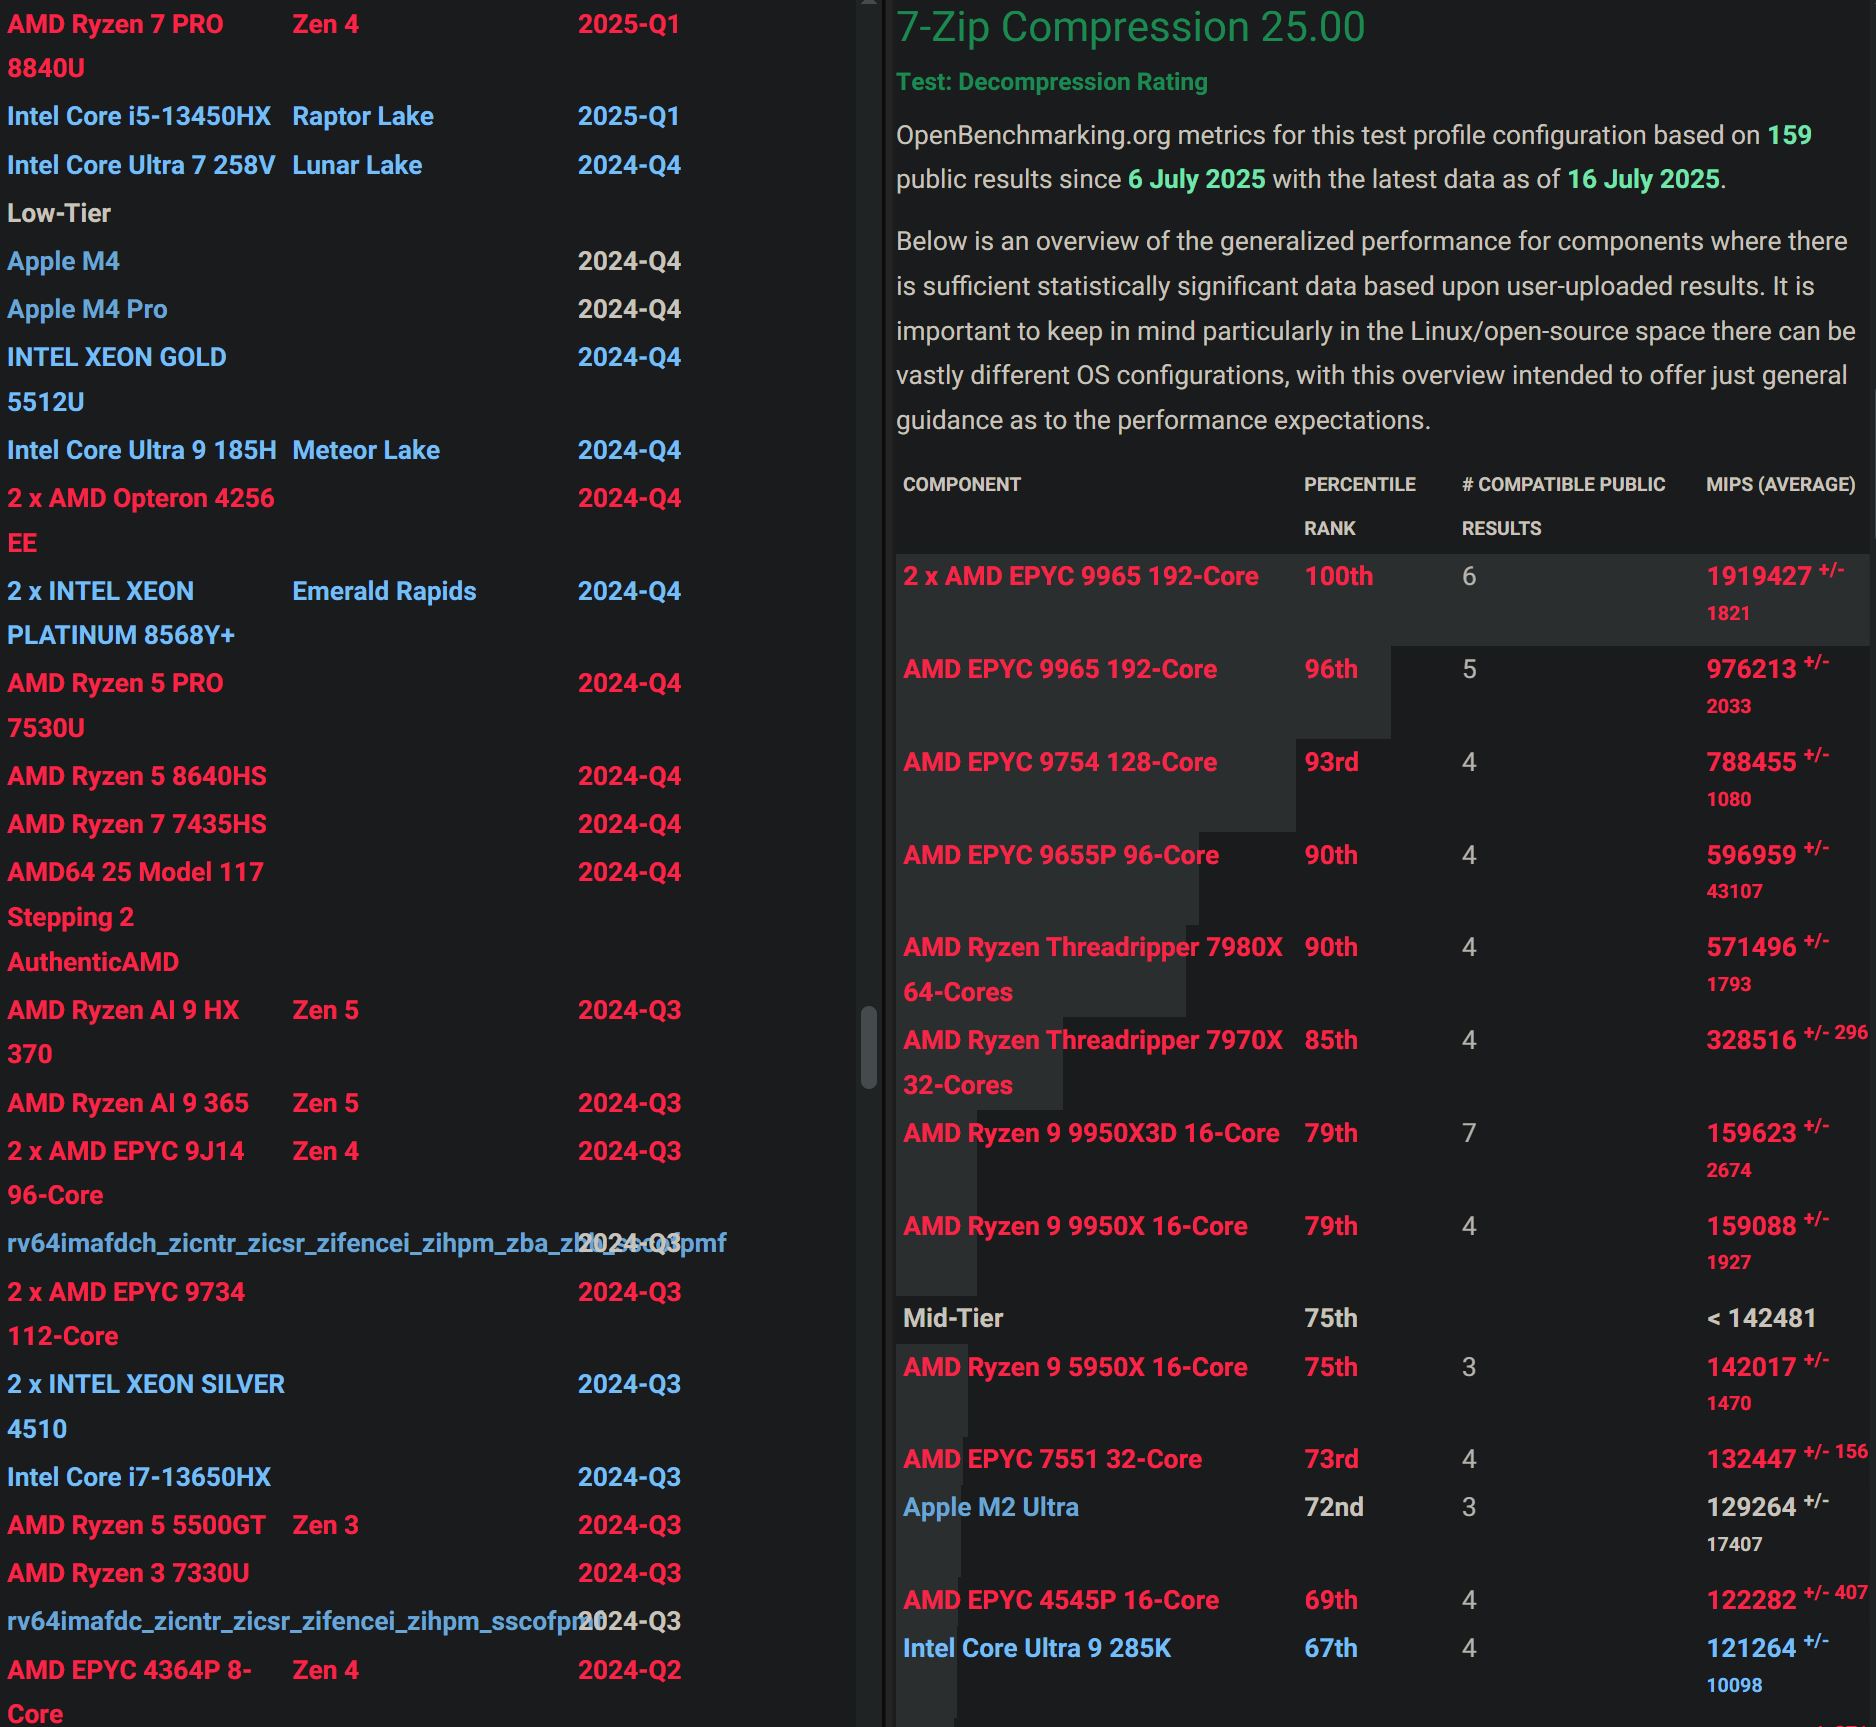Open AMD Ryzen AI 9 365 link
This screenshot has height=1727, width=1876.
[x=128, y=1103]
